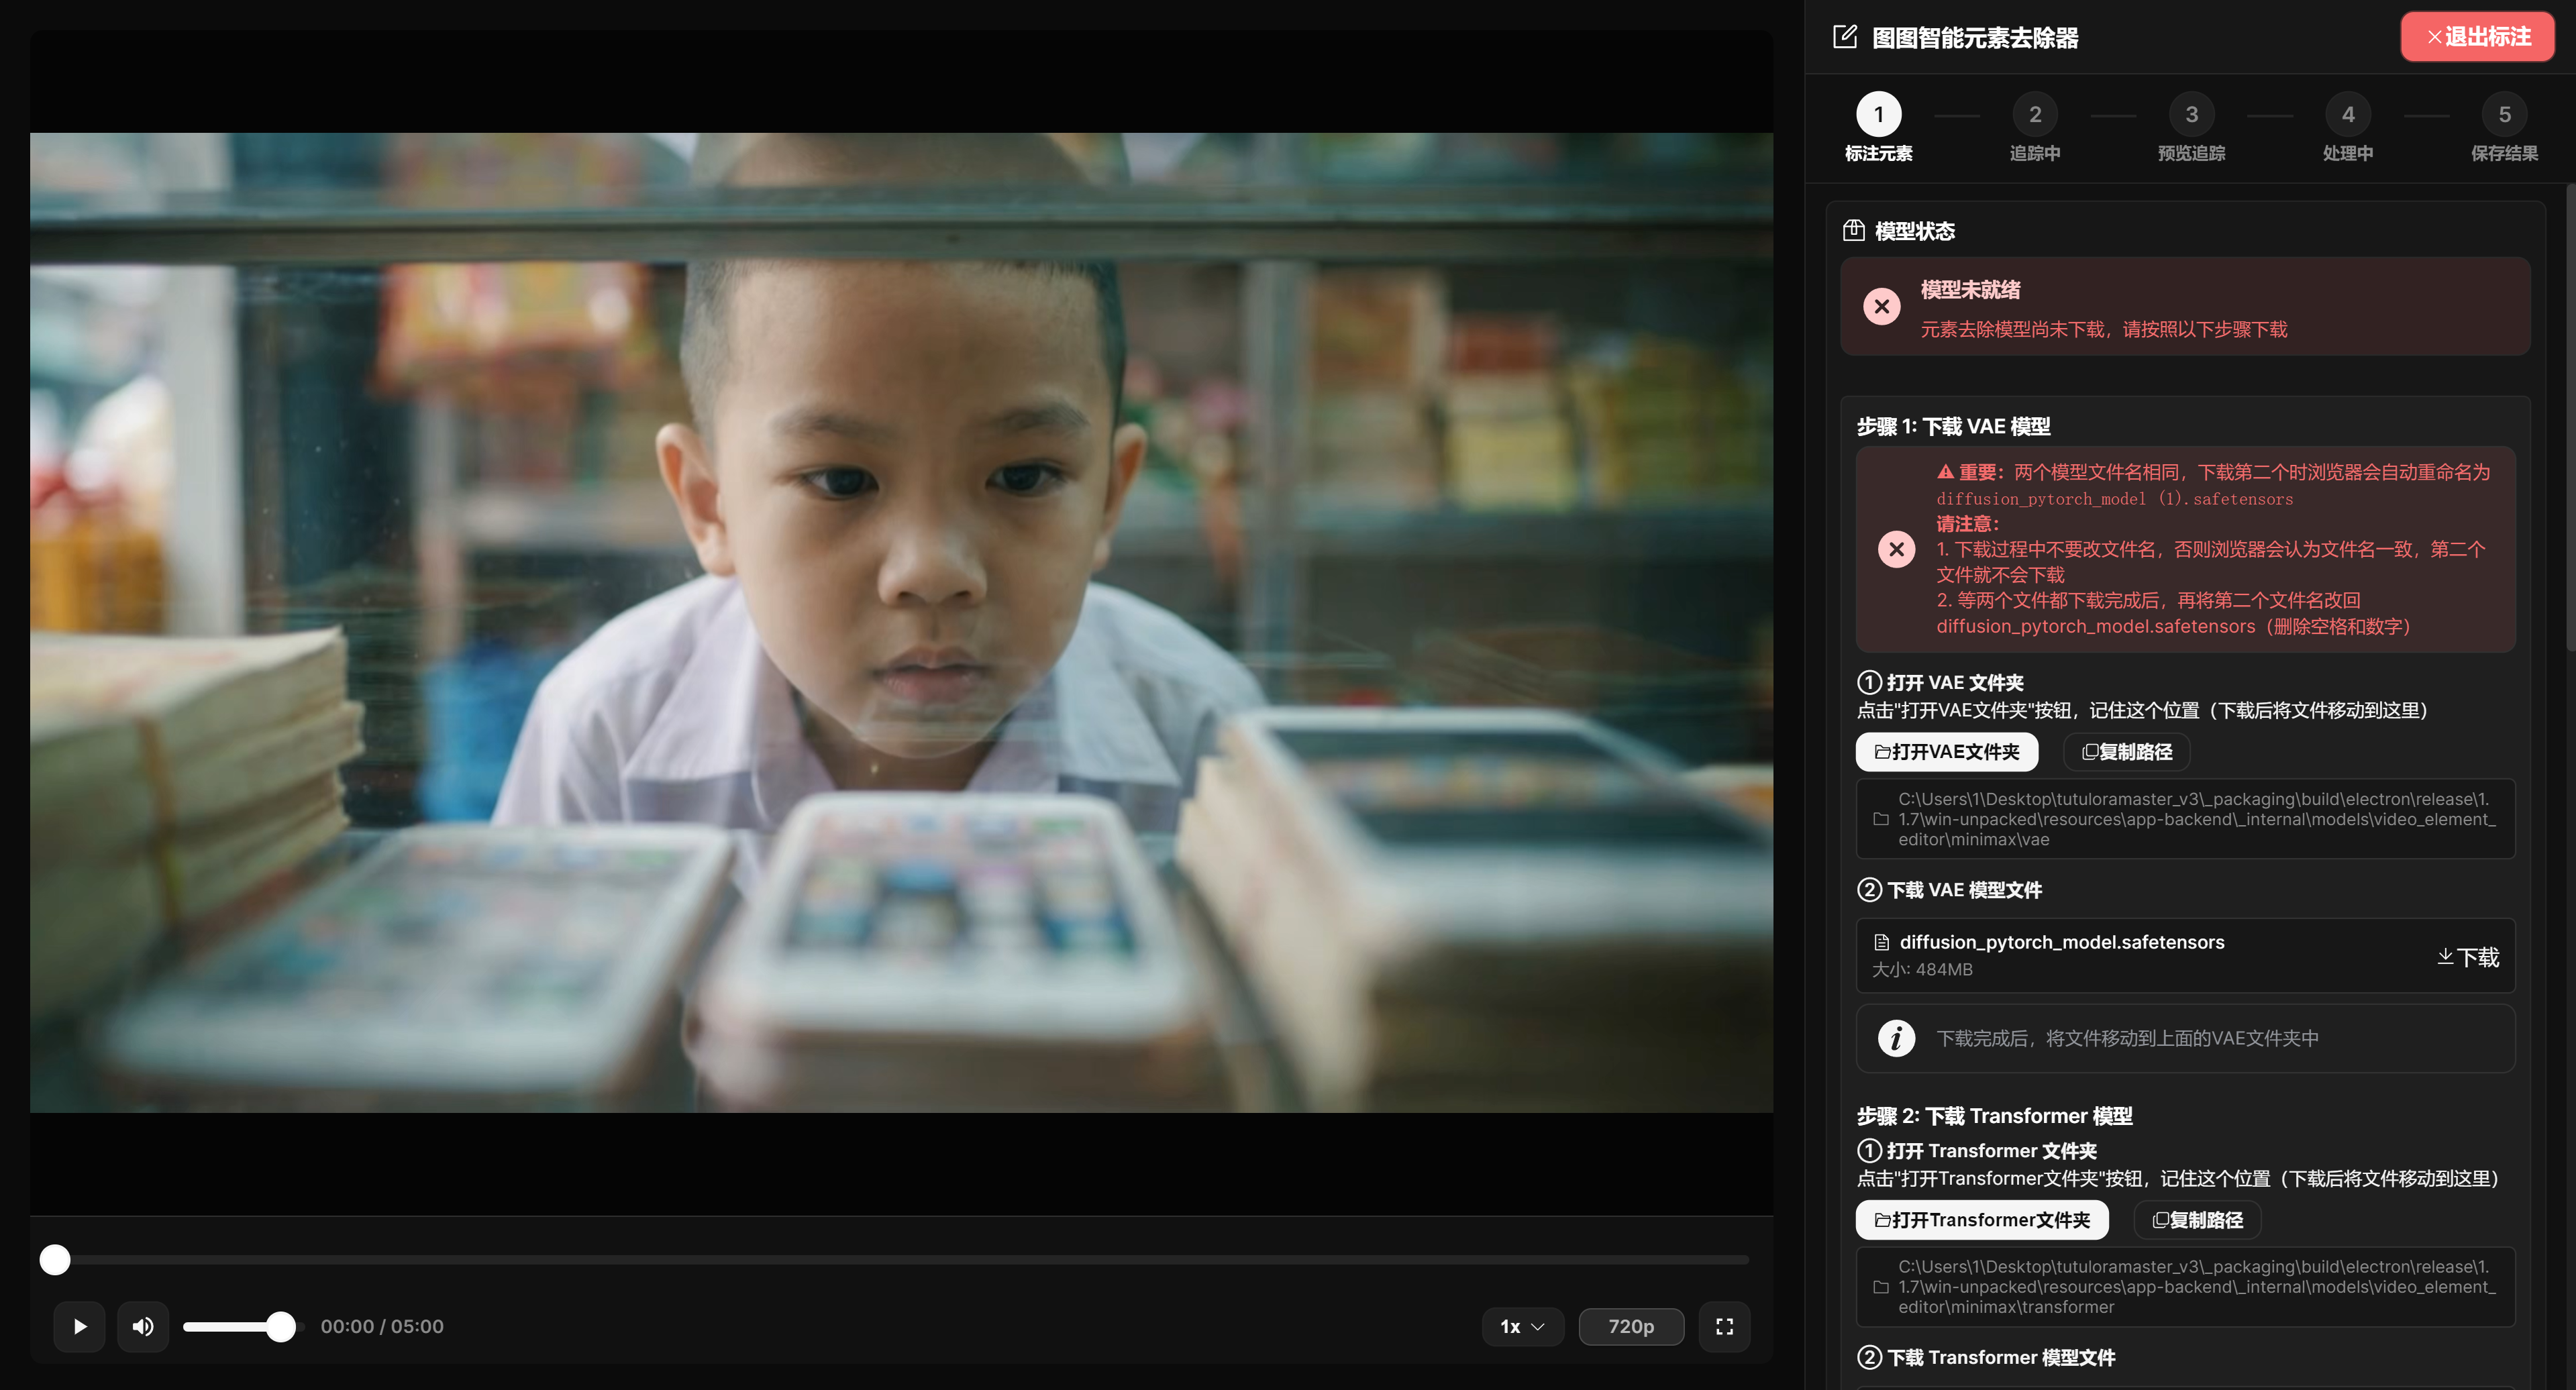This screenshot has width=2576, height=1390.
Task: Mute the video audio speaker icon
Action: [x=143, y=1326]
